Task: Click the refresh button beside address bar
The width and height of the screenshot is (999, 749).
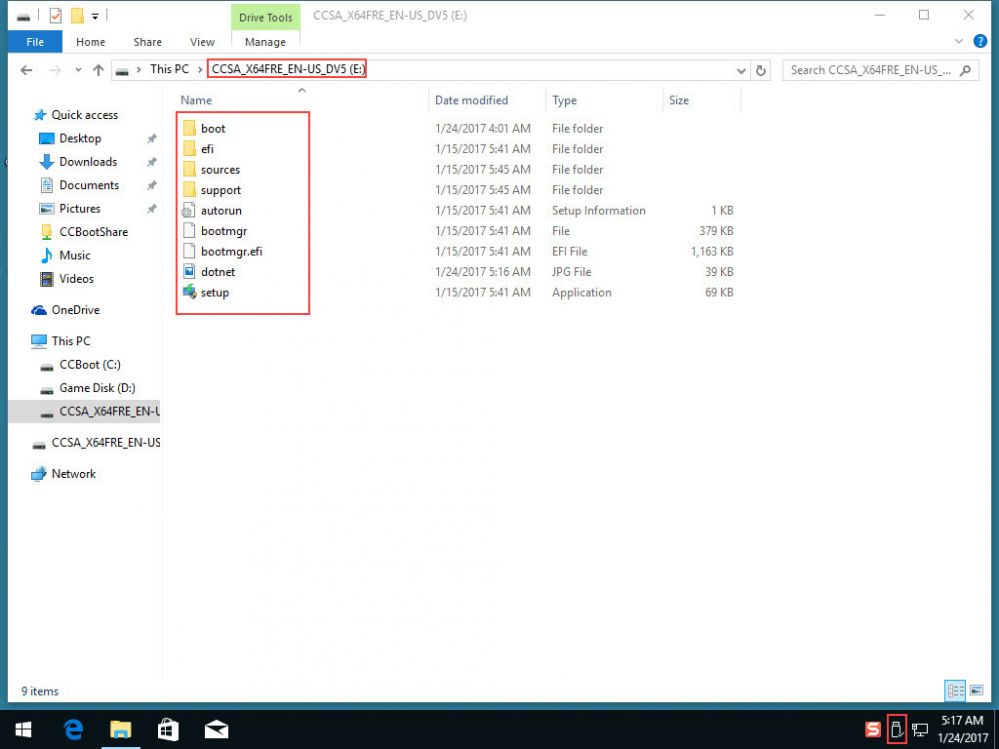Action: click(x=761, y=70)
